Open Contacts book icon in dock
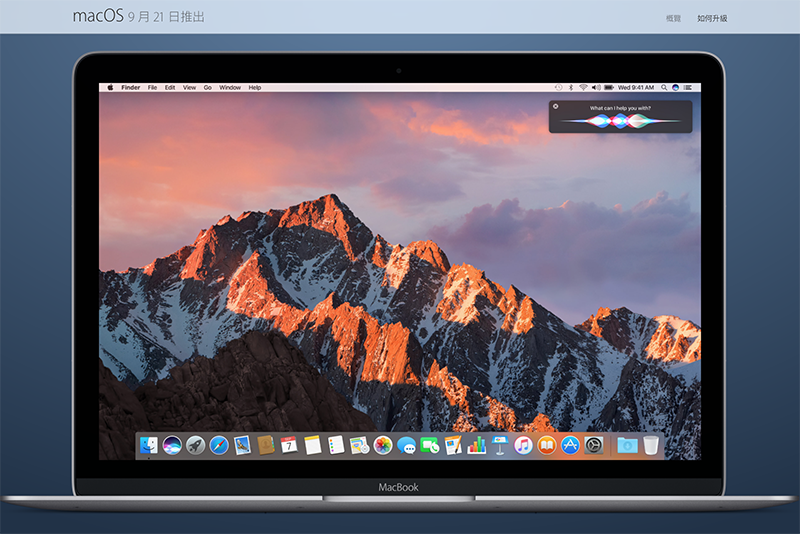The height and width of the screenshot is (534, 800). pyautogui.click(x=266, y=445)
